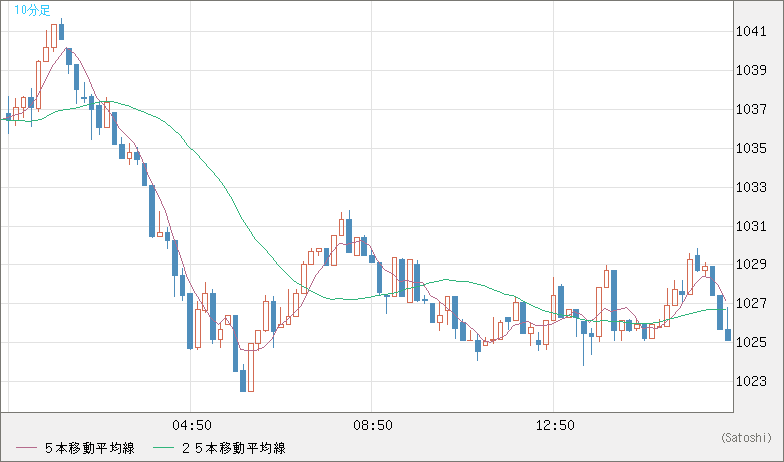The image size is (784, 462).
Task: Click the 1039 price axis label
Action: [749, 71]
